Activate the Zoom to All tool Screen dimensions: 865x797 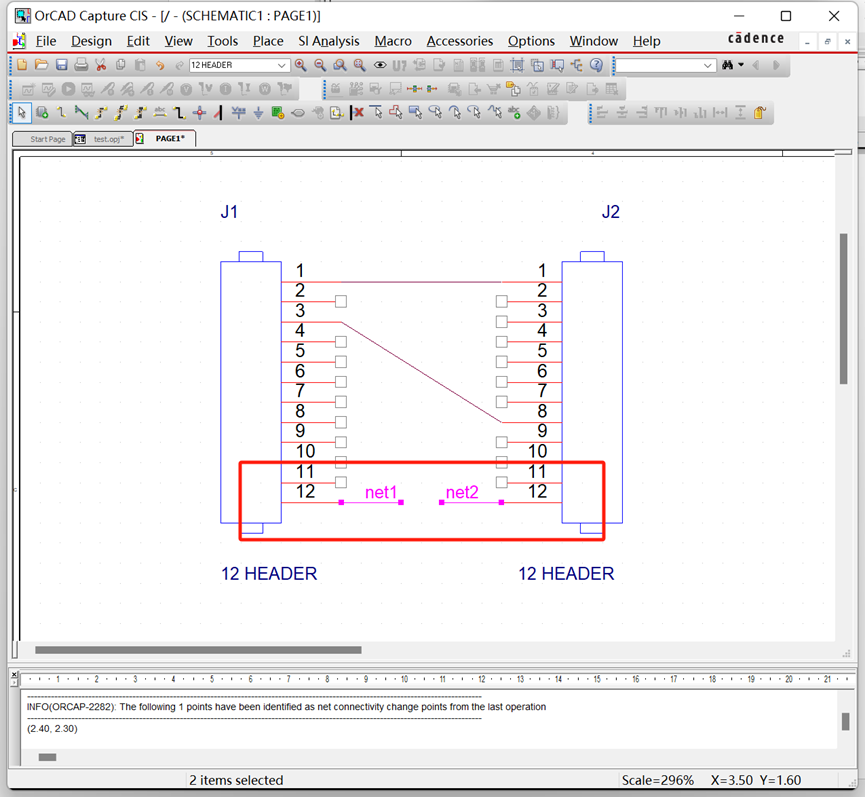click(x=356, y=64)
